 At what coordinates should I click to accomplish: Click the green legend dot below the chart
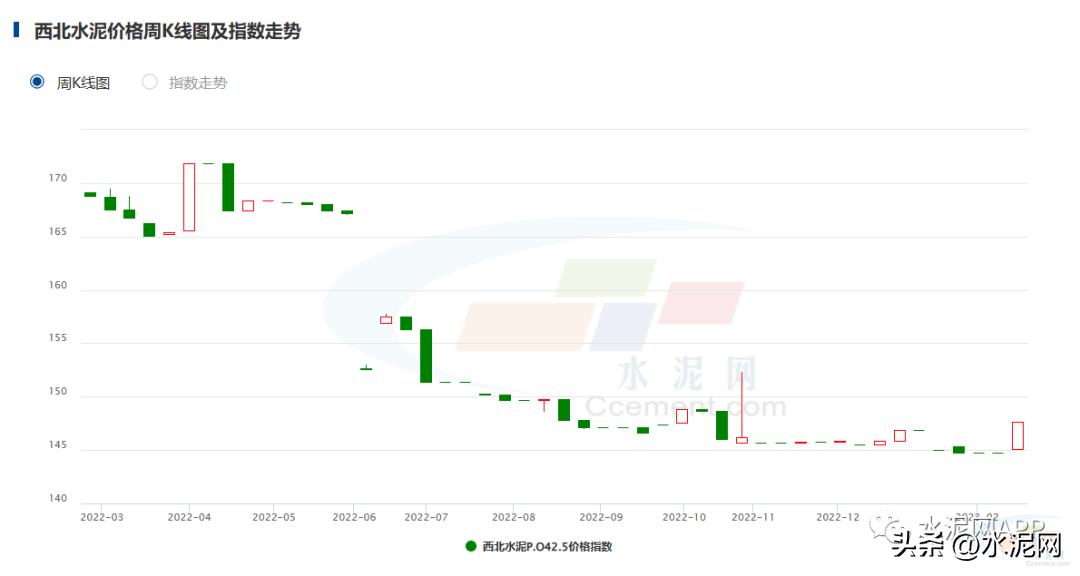coord(468,546)
